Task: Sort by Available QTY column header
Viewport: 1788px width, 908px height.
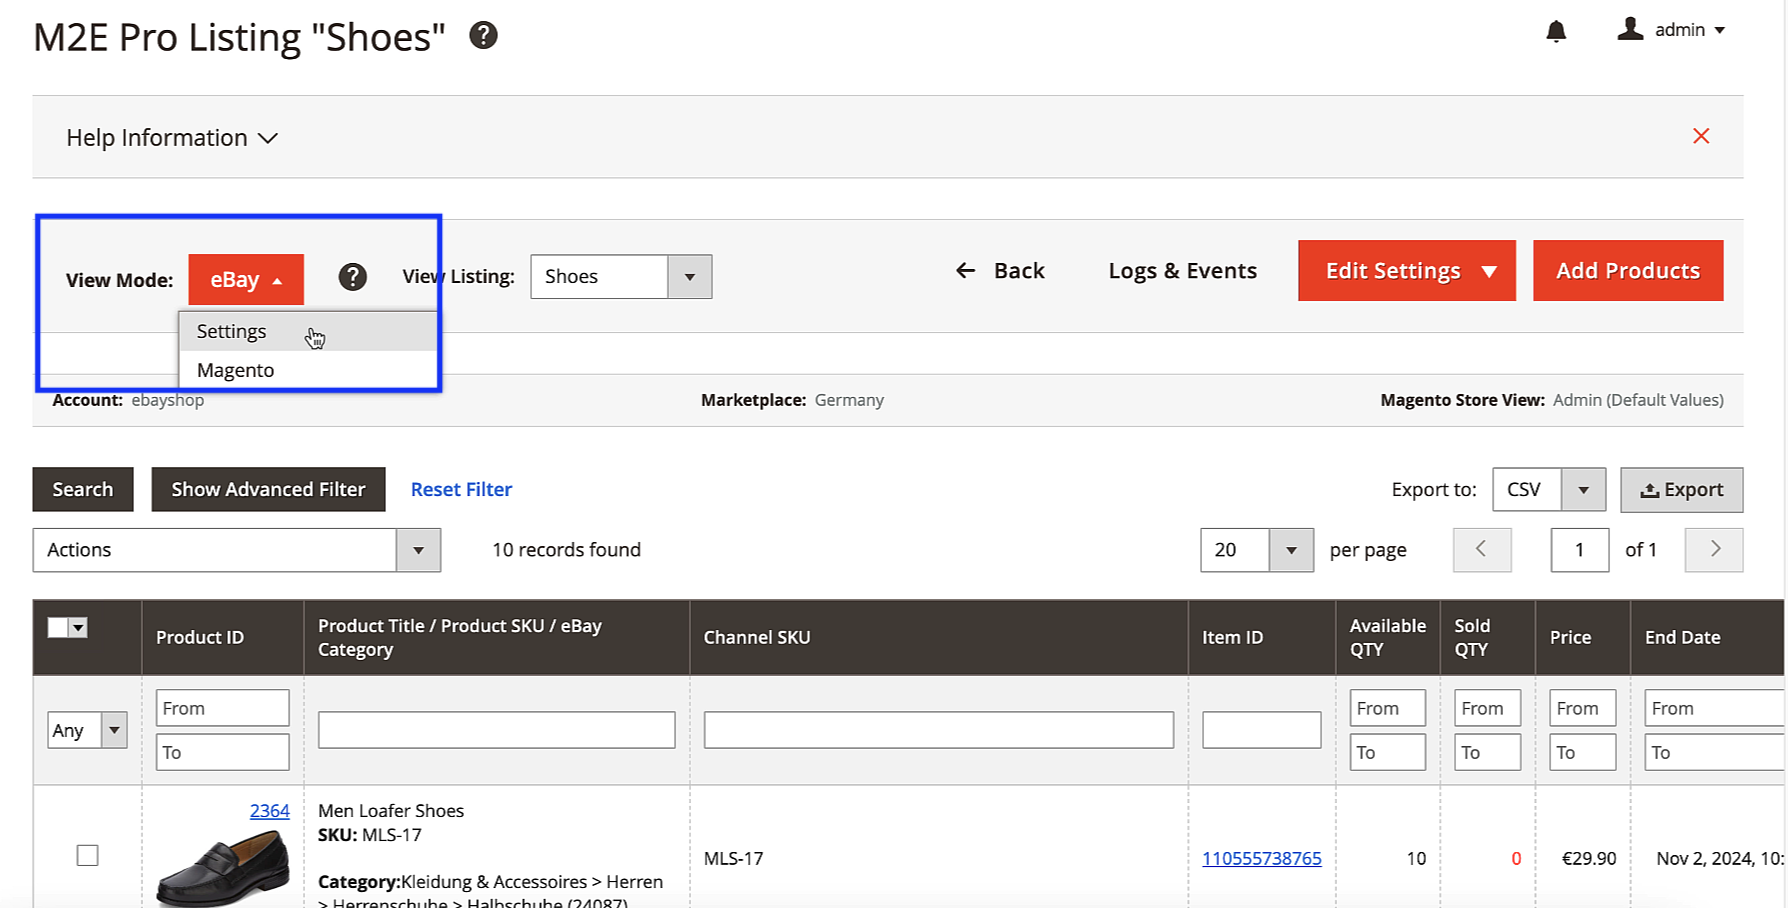Action: (x=1388, y=637)
